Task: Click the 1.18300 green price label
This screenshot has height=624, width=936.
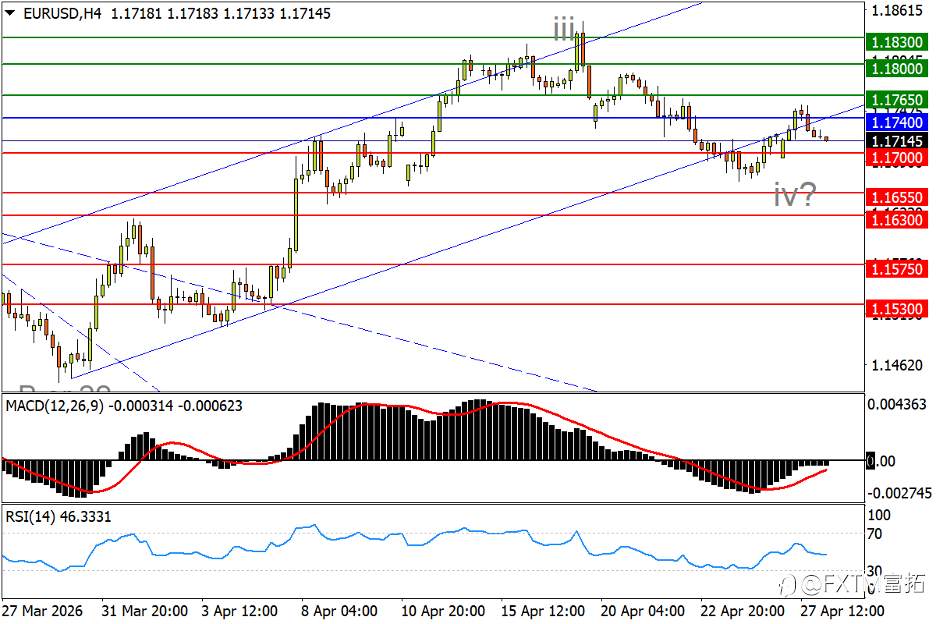Action: [x=896, y=42]
